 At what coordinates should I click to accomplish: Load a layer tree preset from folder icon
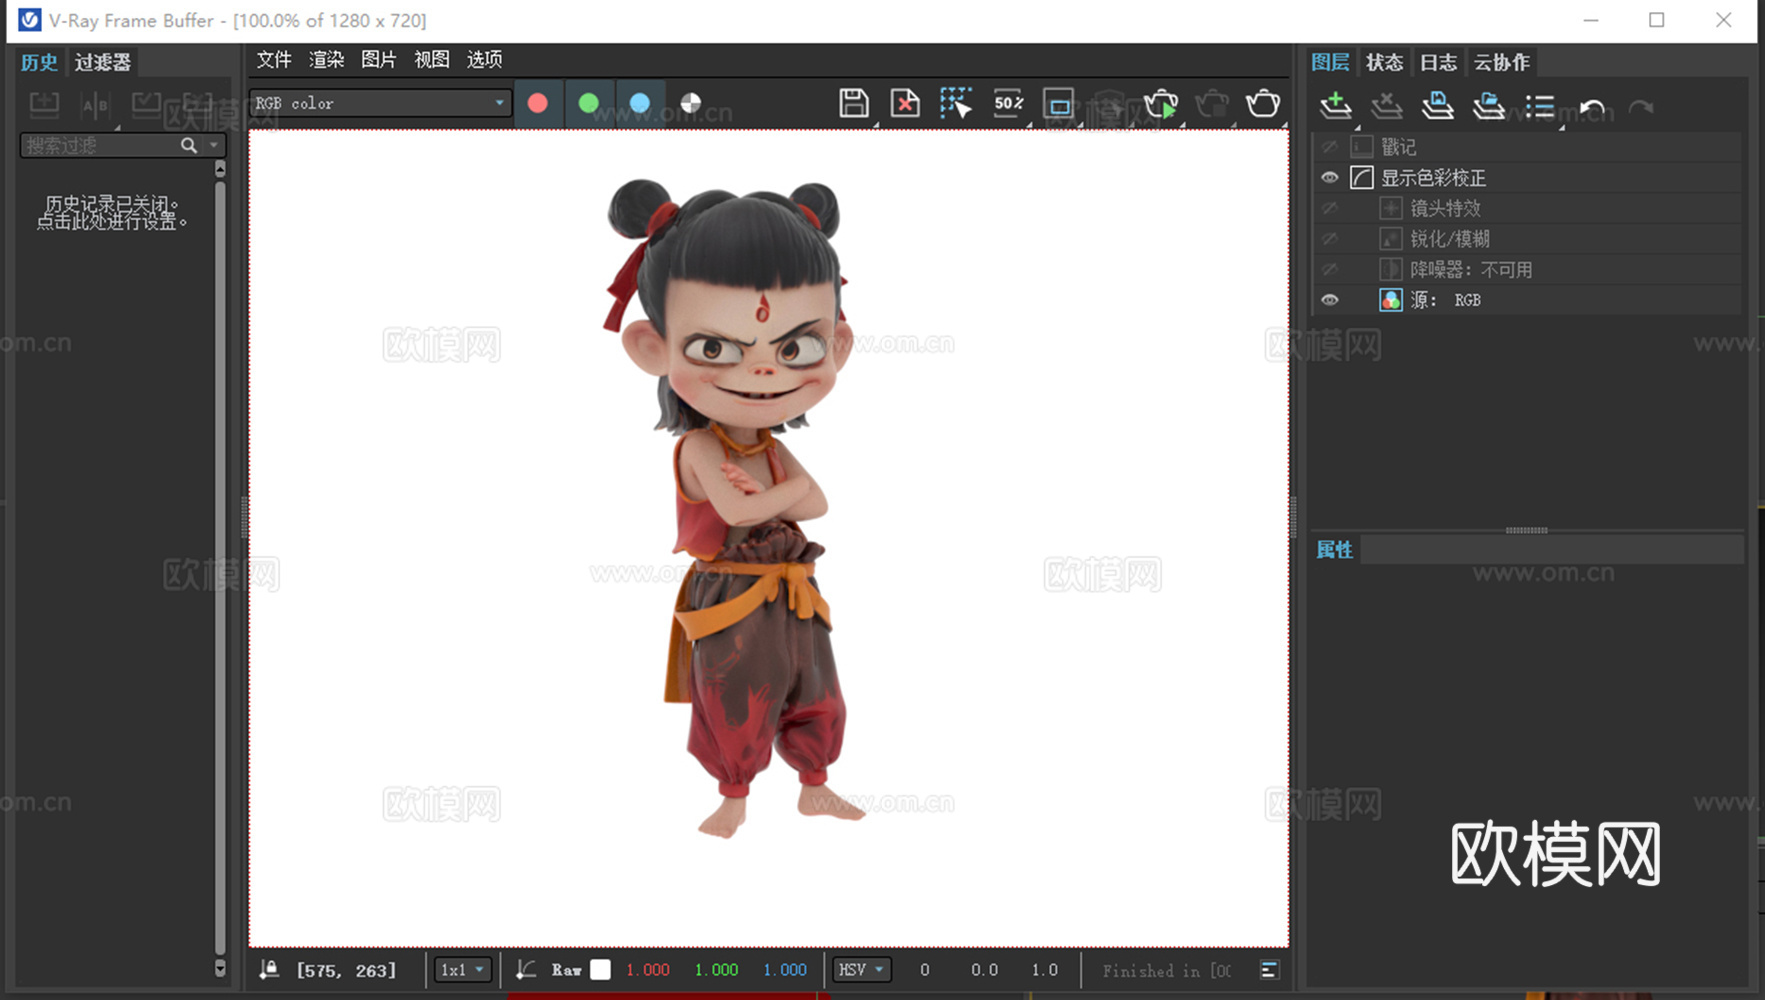pos(1488,105)
